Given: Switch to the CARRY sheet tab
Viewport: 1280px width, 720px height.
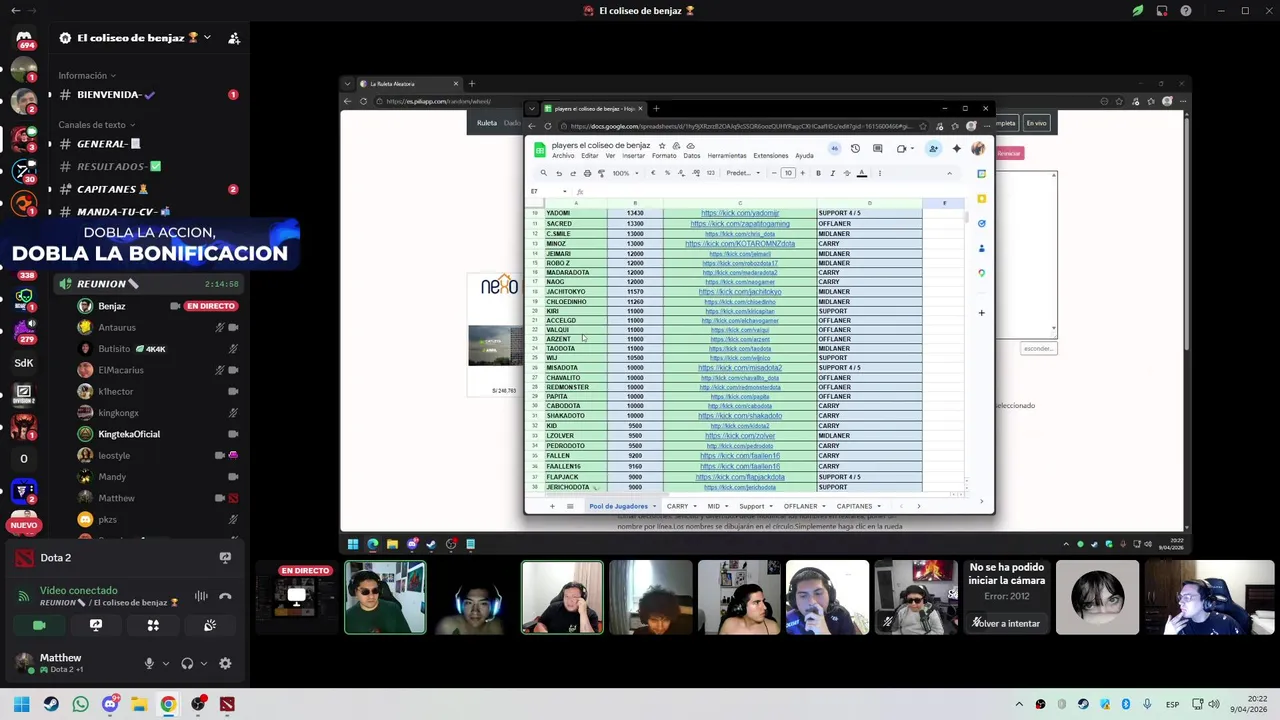Looking at the screenshot, I should [677, 506].
